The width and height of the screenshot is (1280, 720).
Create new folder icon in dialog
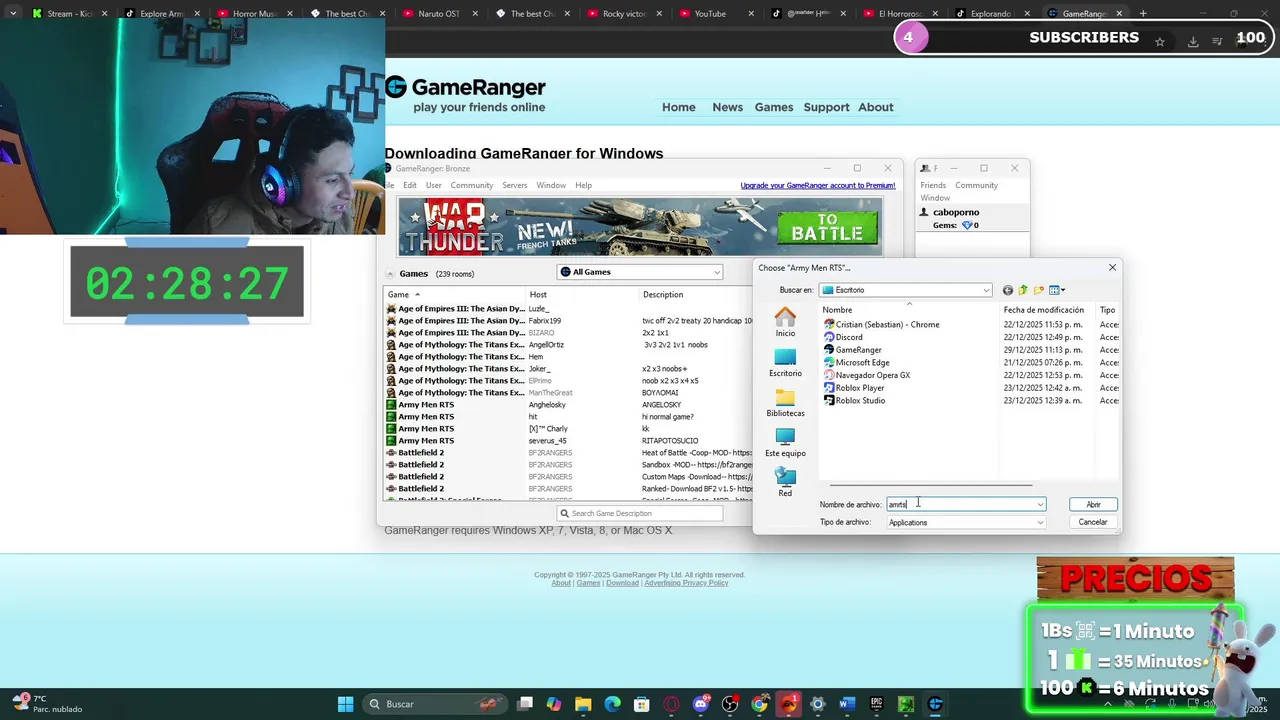(1038, 290)
